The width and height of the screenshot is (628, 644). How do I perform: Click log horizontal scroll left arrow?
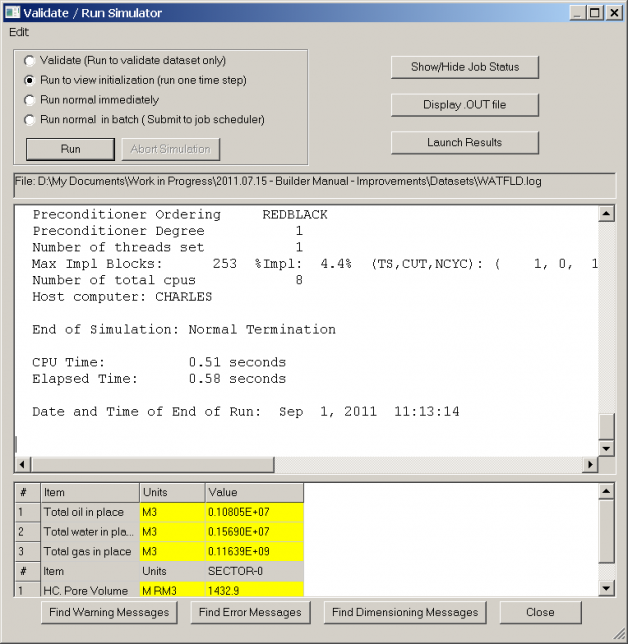22,465
